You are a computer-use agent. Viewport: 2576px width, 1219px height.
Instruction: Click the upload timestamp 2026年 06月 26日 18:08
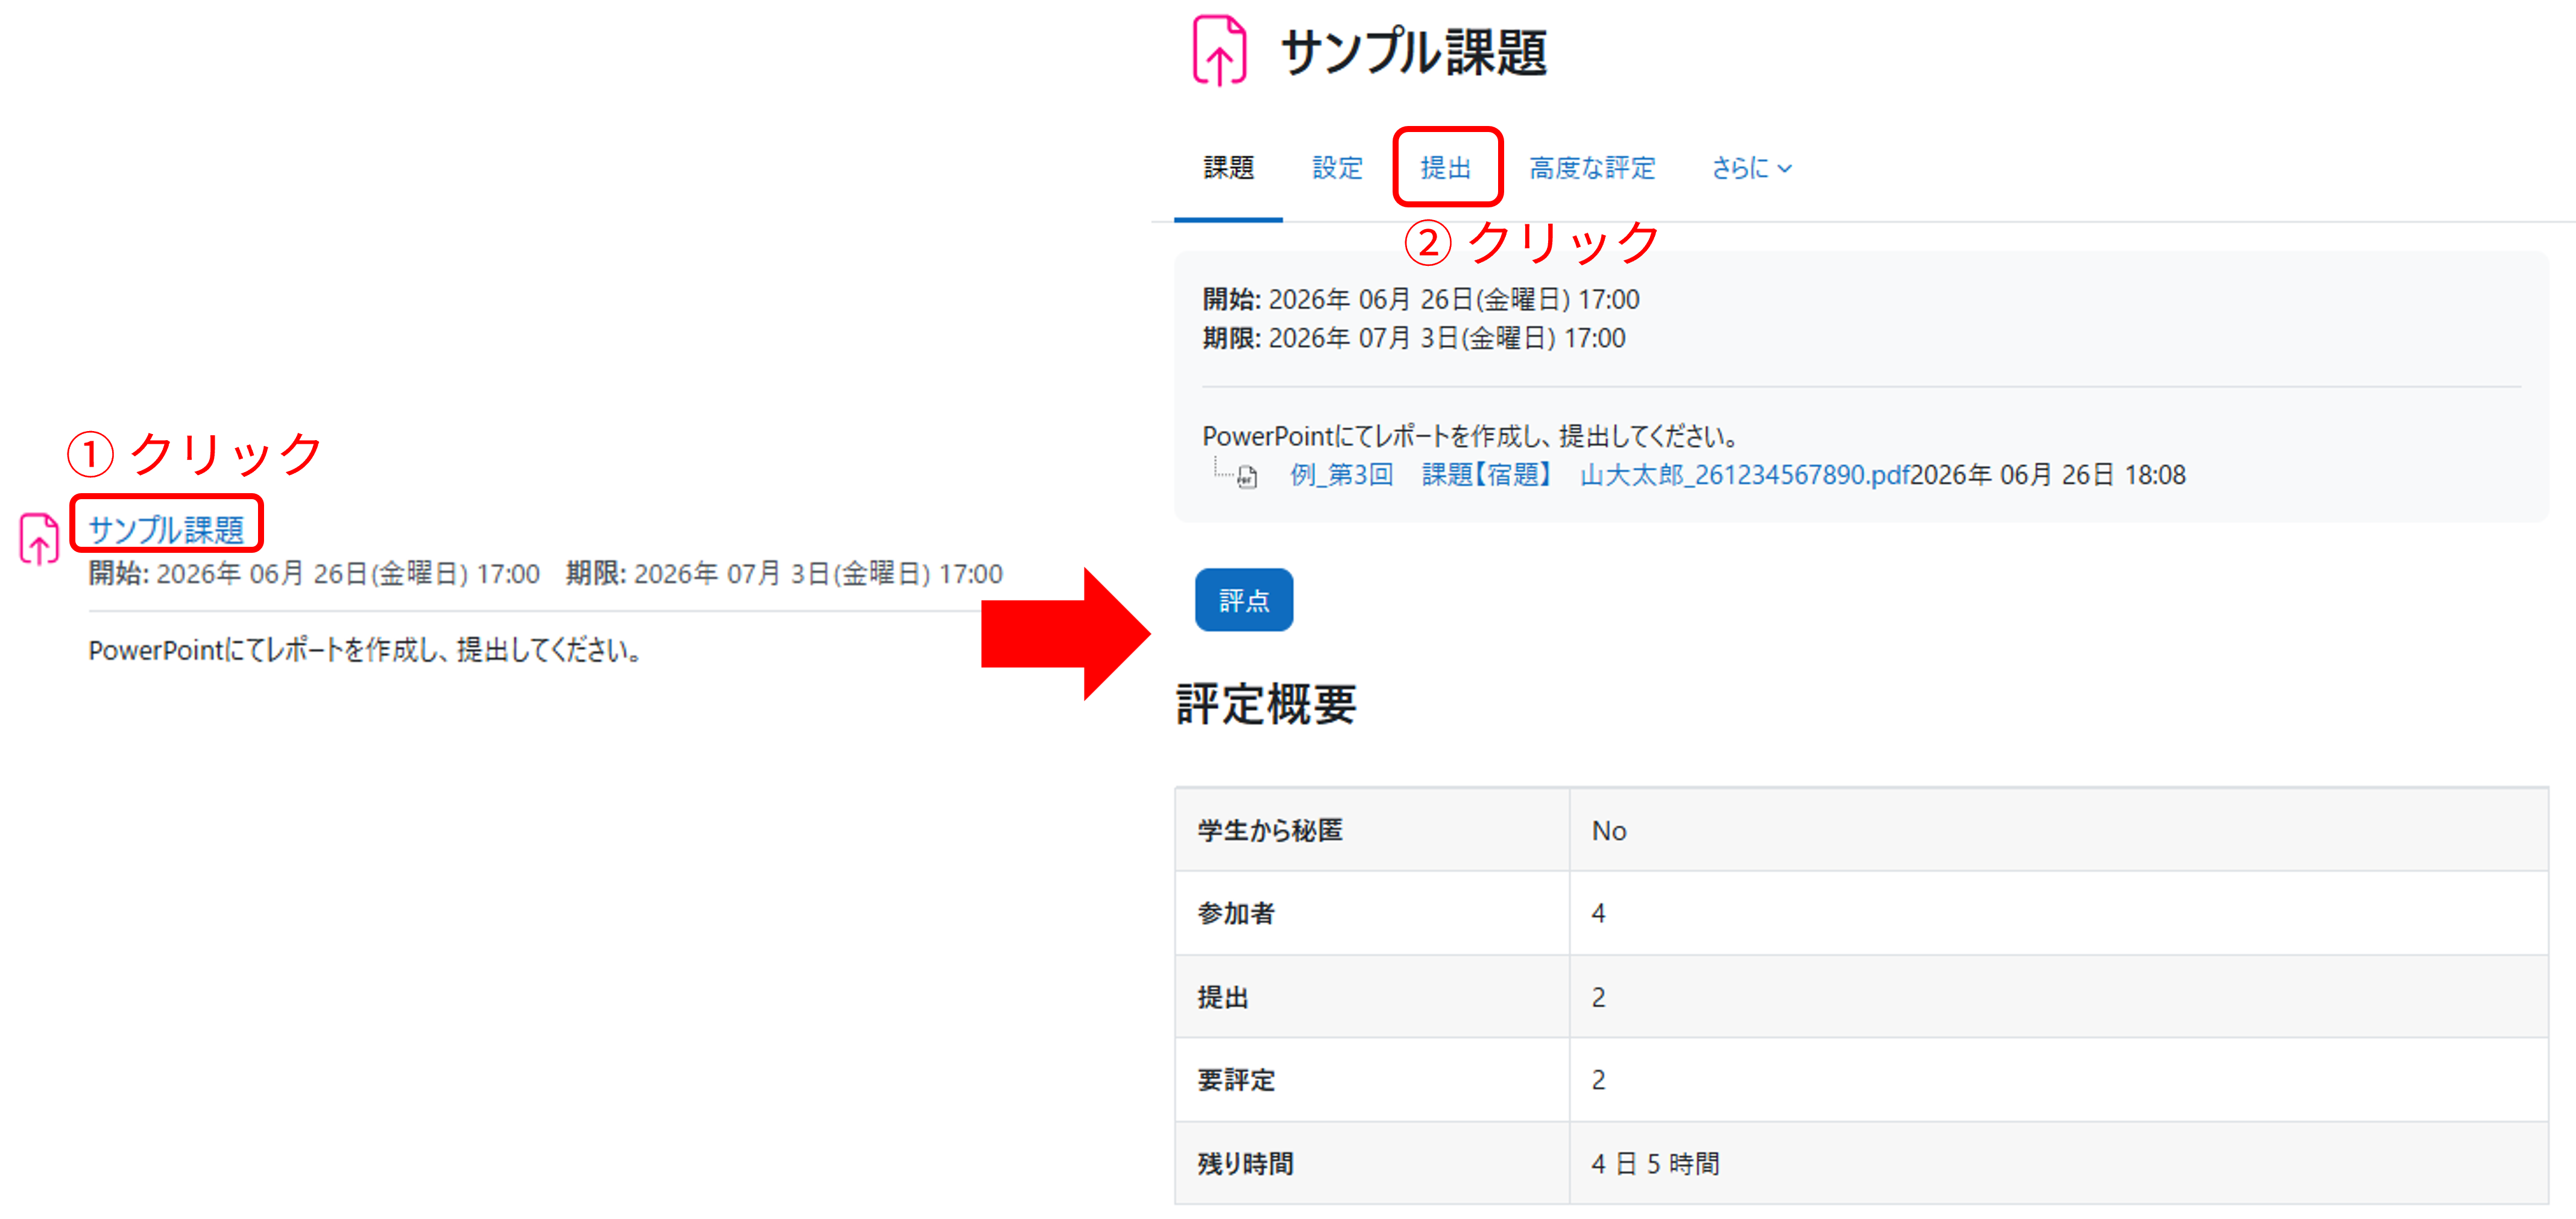tap(2048, 474)
